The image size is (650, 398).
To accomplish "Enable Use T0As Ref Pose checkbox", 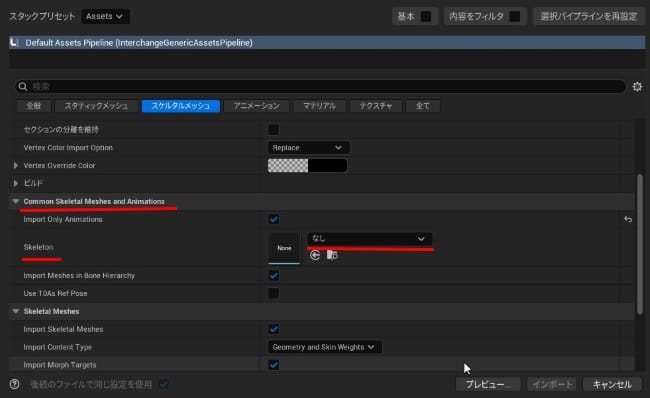I will pyautogui.click(x=274, y=293).
